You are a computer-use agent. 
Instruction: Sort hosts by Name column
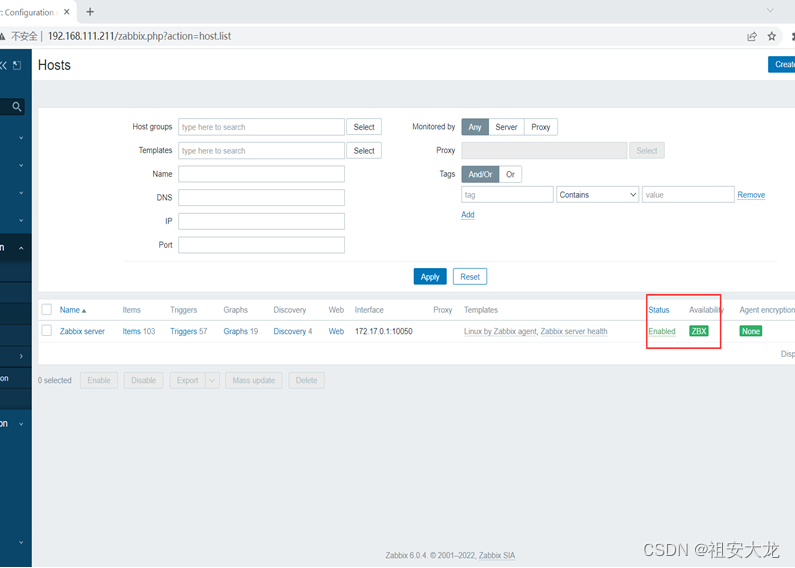[x=73, y=310]
